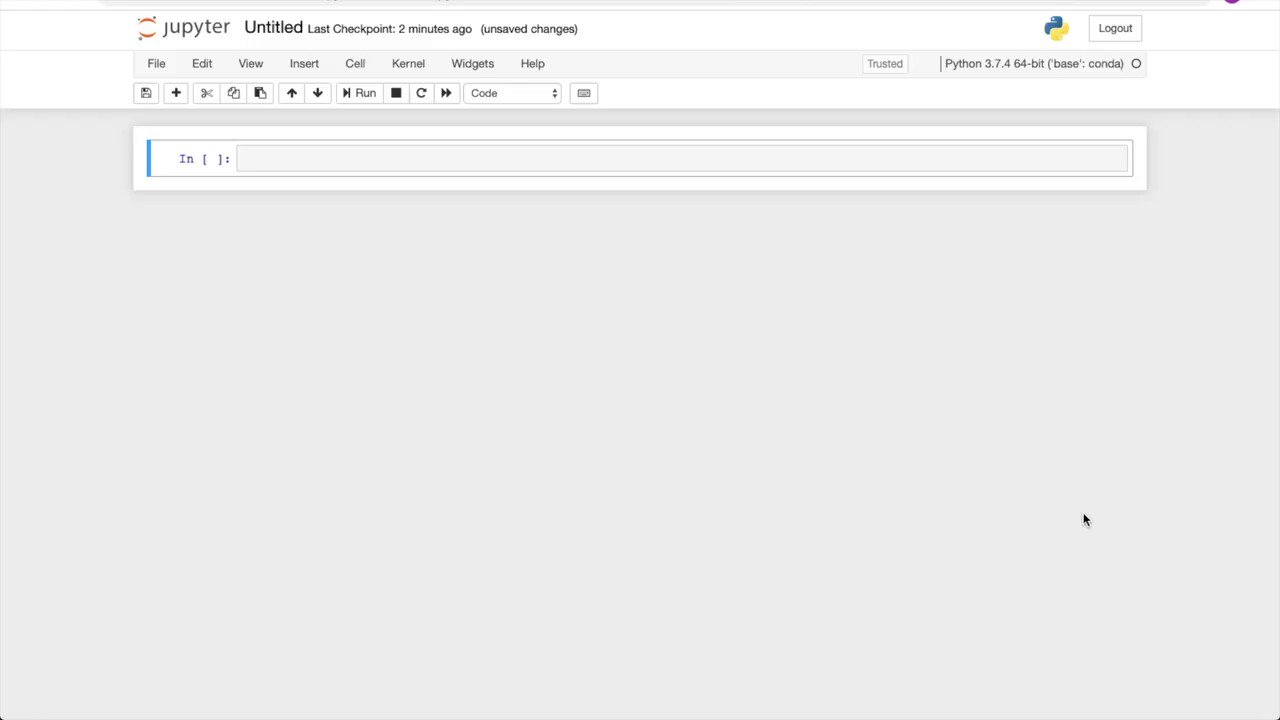
Task: Open the cell type dropdown showing Code
Action: (x=512, y=93)
